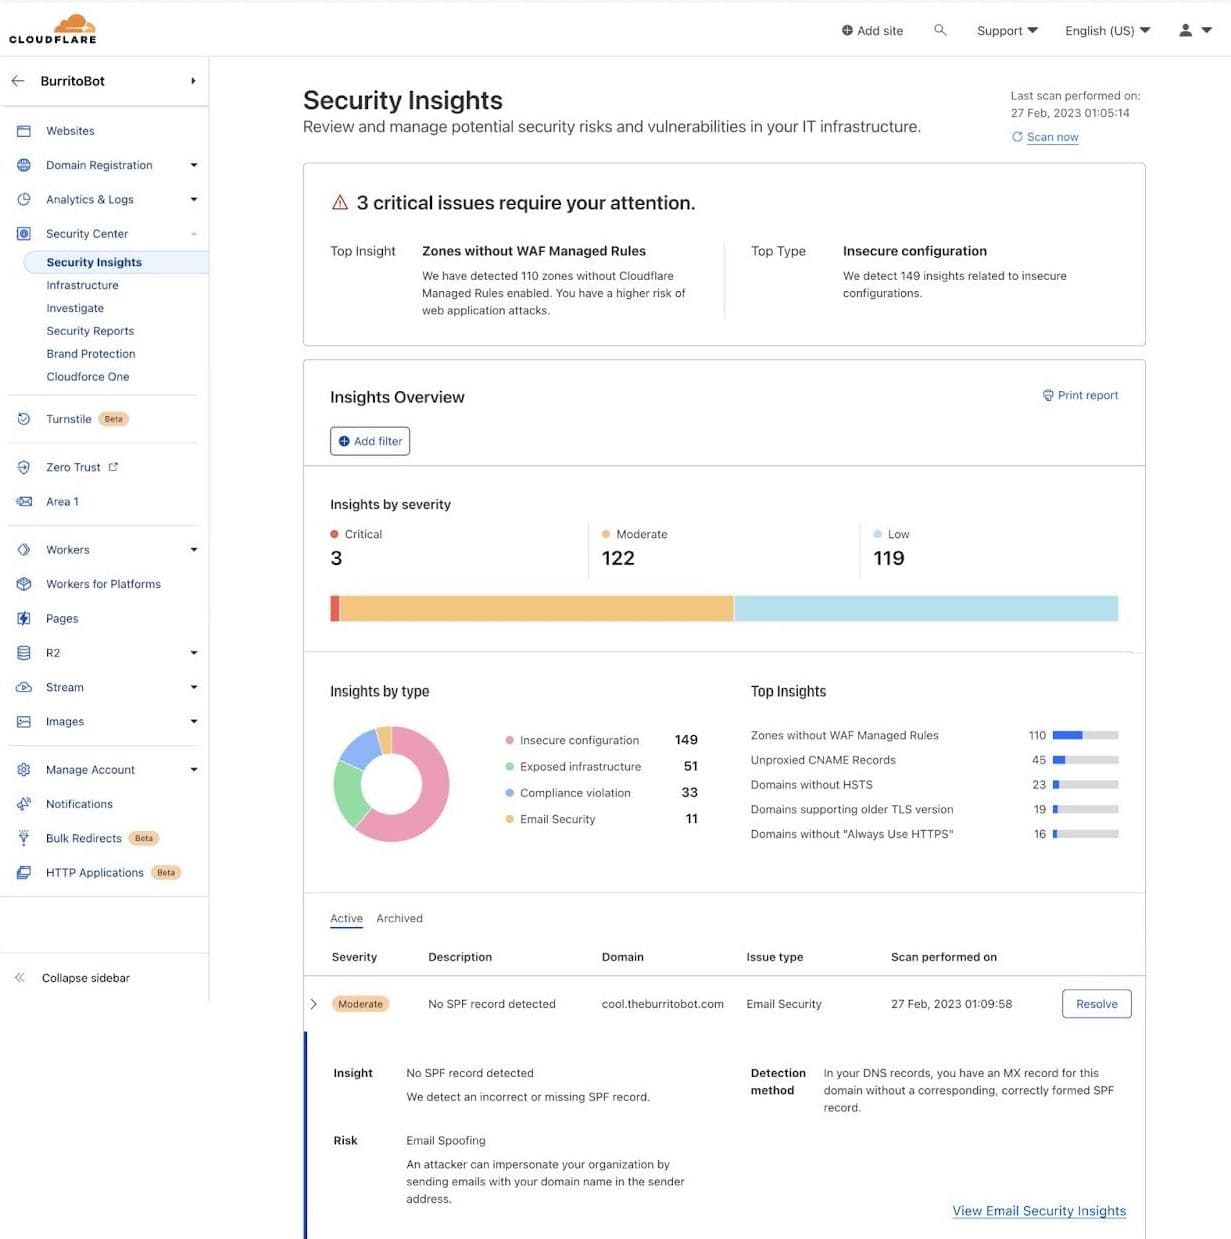Image resolution: width=1231 pixels, height=1239 pixels.
Task: Click the Area 1 envelope icon
Action: [x=24, y=502]
